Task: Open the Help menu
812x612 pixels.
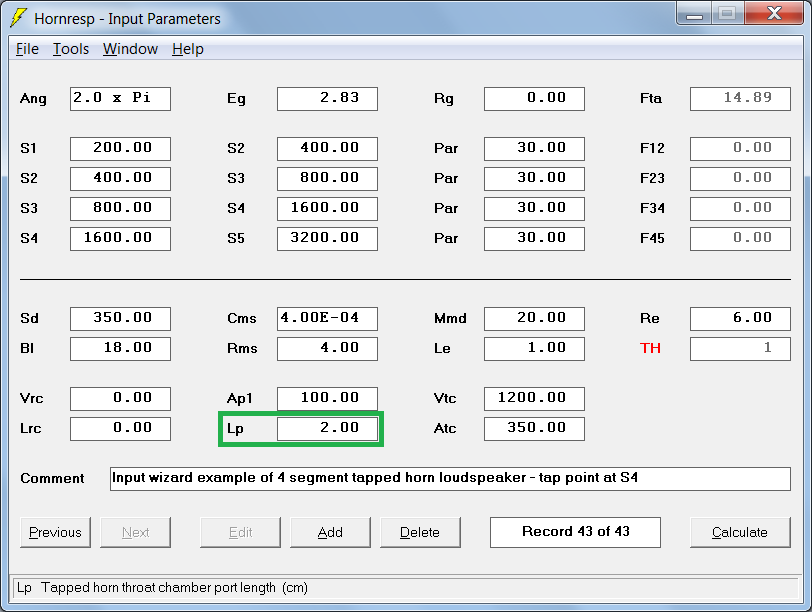Action: click(x=187, y=49)
